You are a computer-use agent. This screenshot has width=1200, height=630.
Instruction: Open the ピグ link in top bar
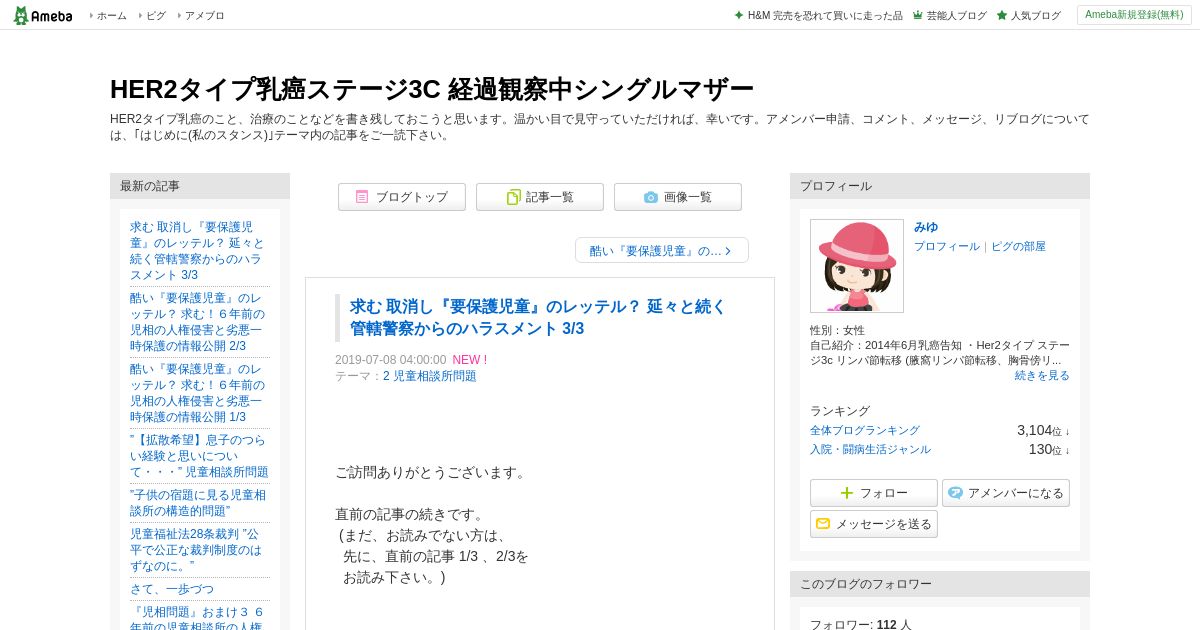(x=155, y=16)
